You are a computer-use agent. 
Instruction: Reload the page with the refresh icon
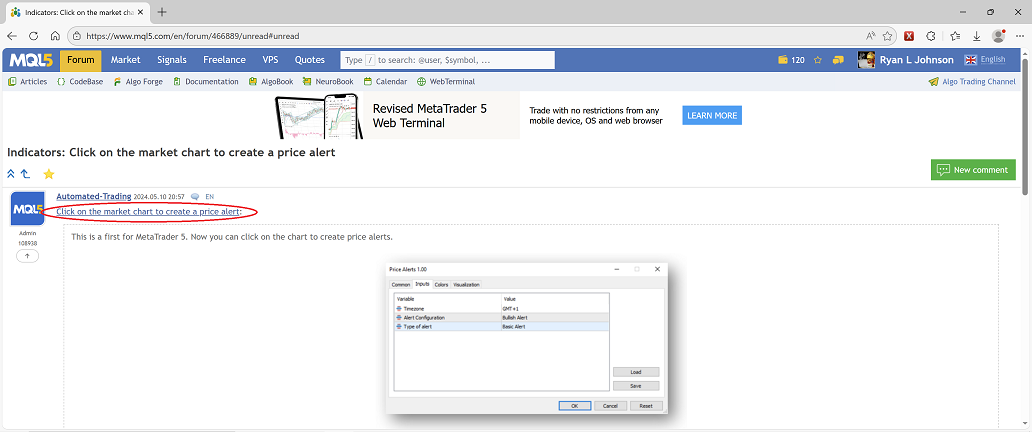pyautogui.click(x=34, y=36)
